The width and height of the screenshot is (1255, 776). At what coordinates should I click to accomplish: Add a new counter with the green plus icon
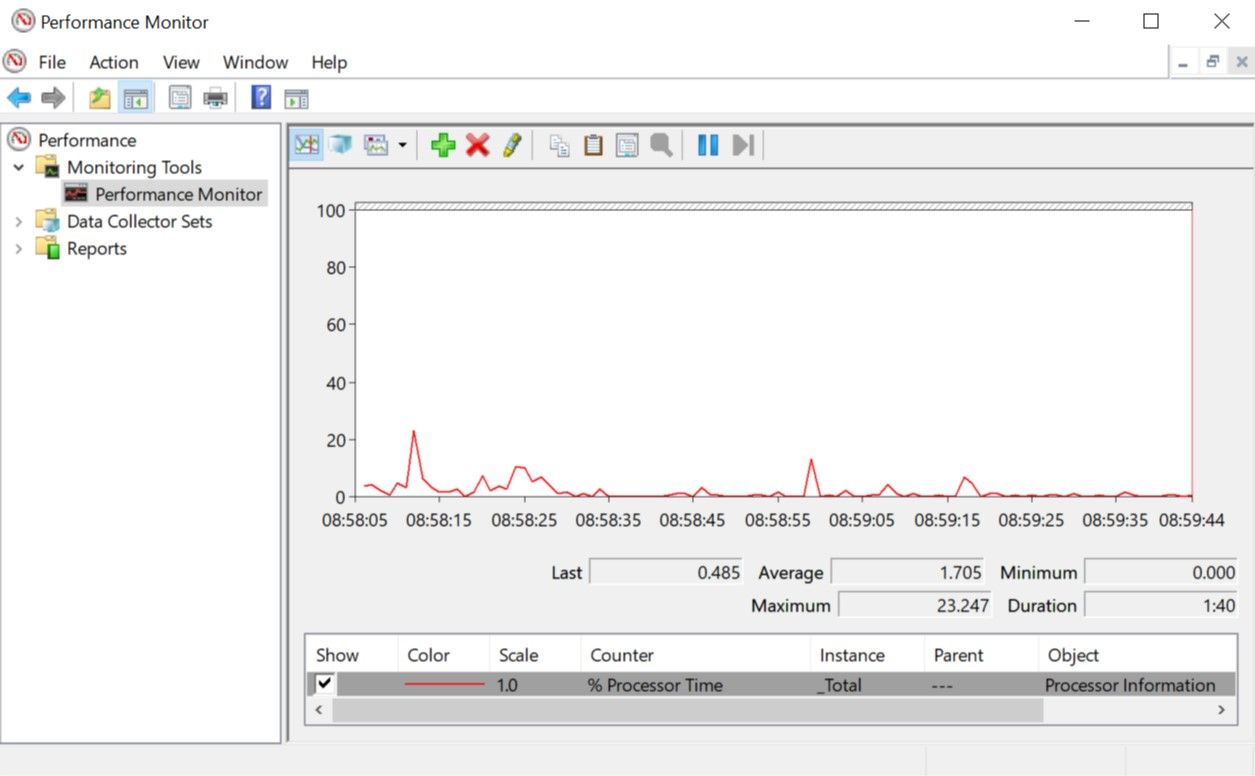pos(443,144)
